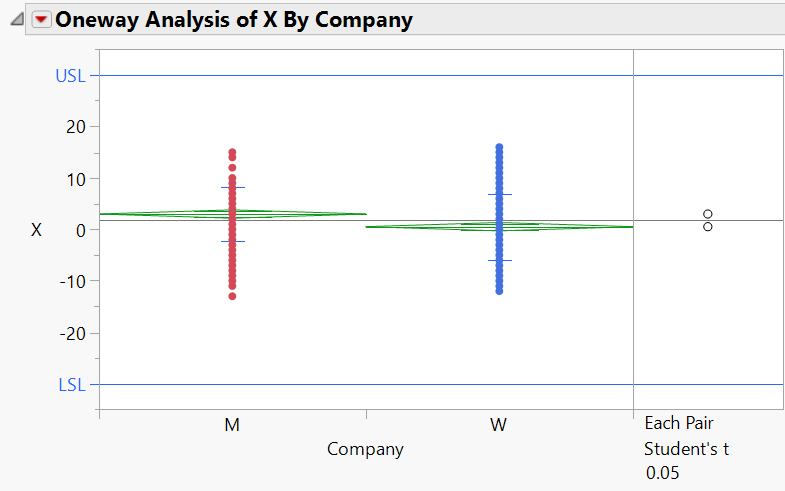Select the lowest blue data point for W
Screen dimensions: 785x491
[499, 291]
